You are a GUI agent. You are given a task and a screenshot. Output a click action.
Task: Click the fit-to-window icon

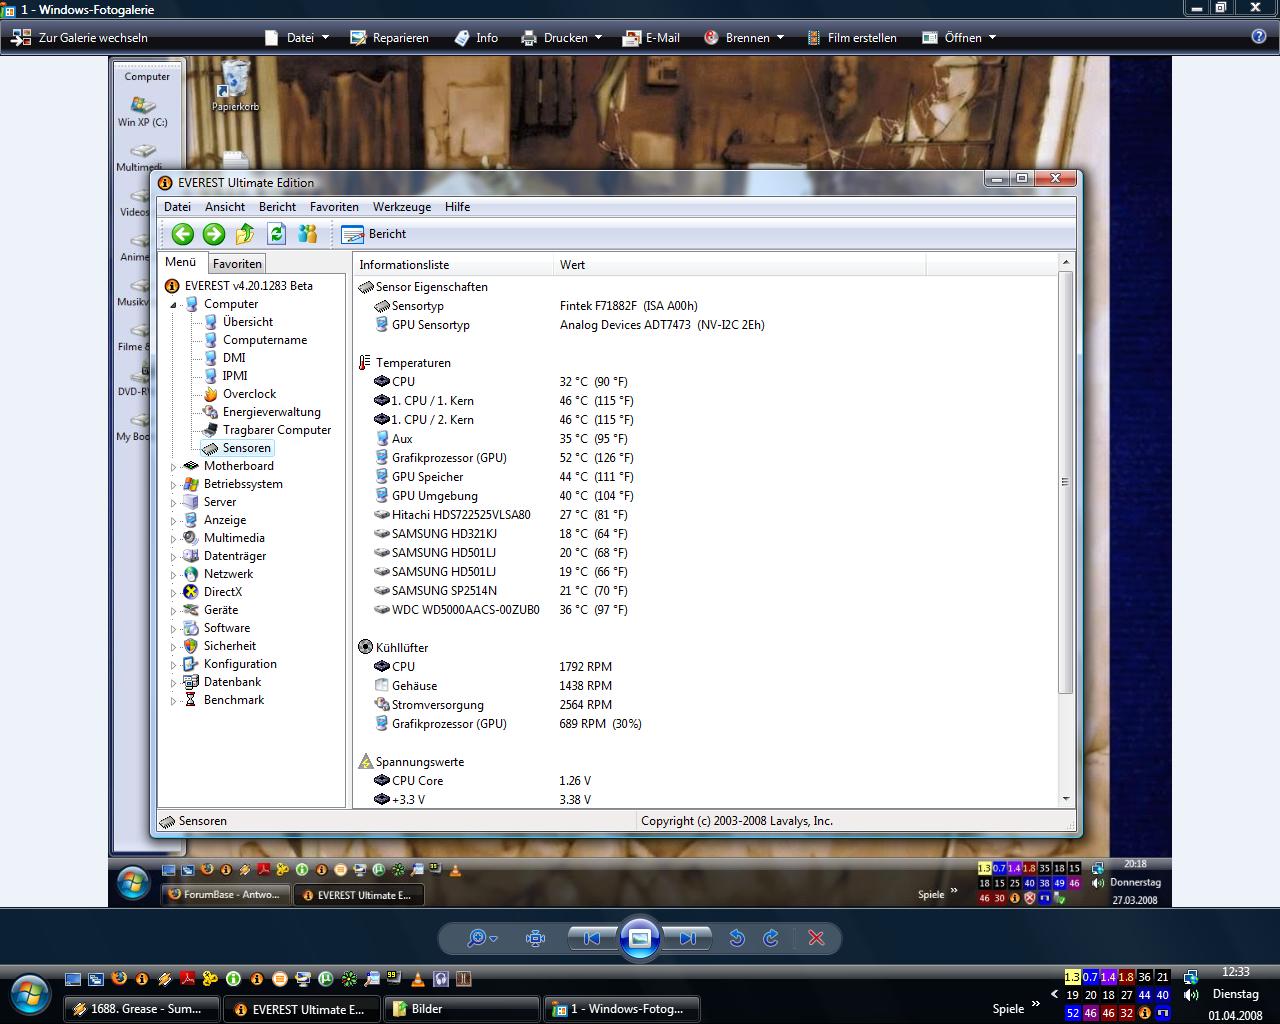coord(535,938)
